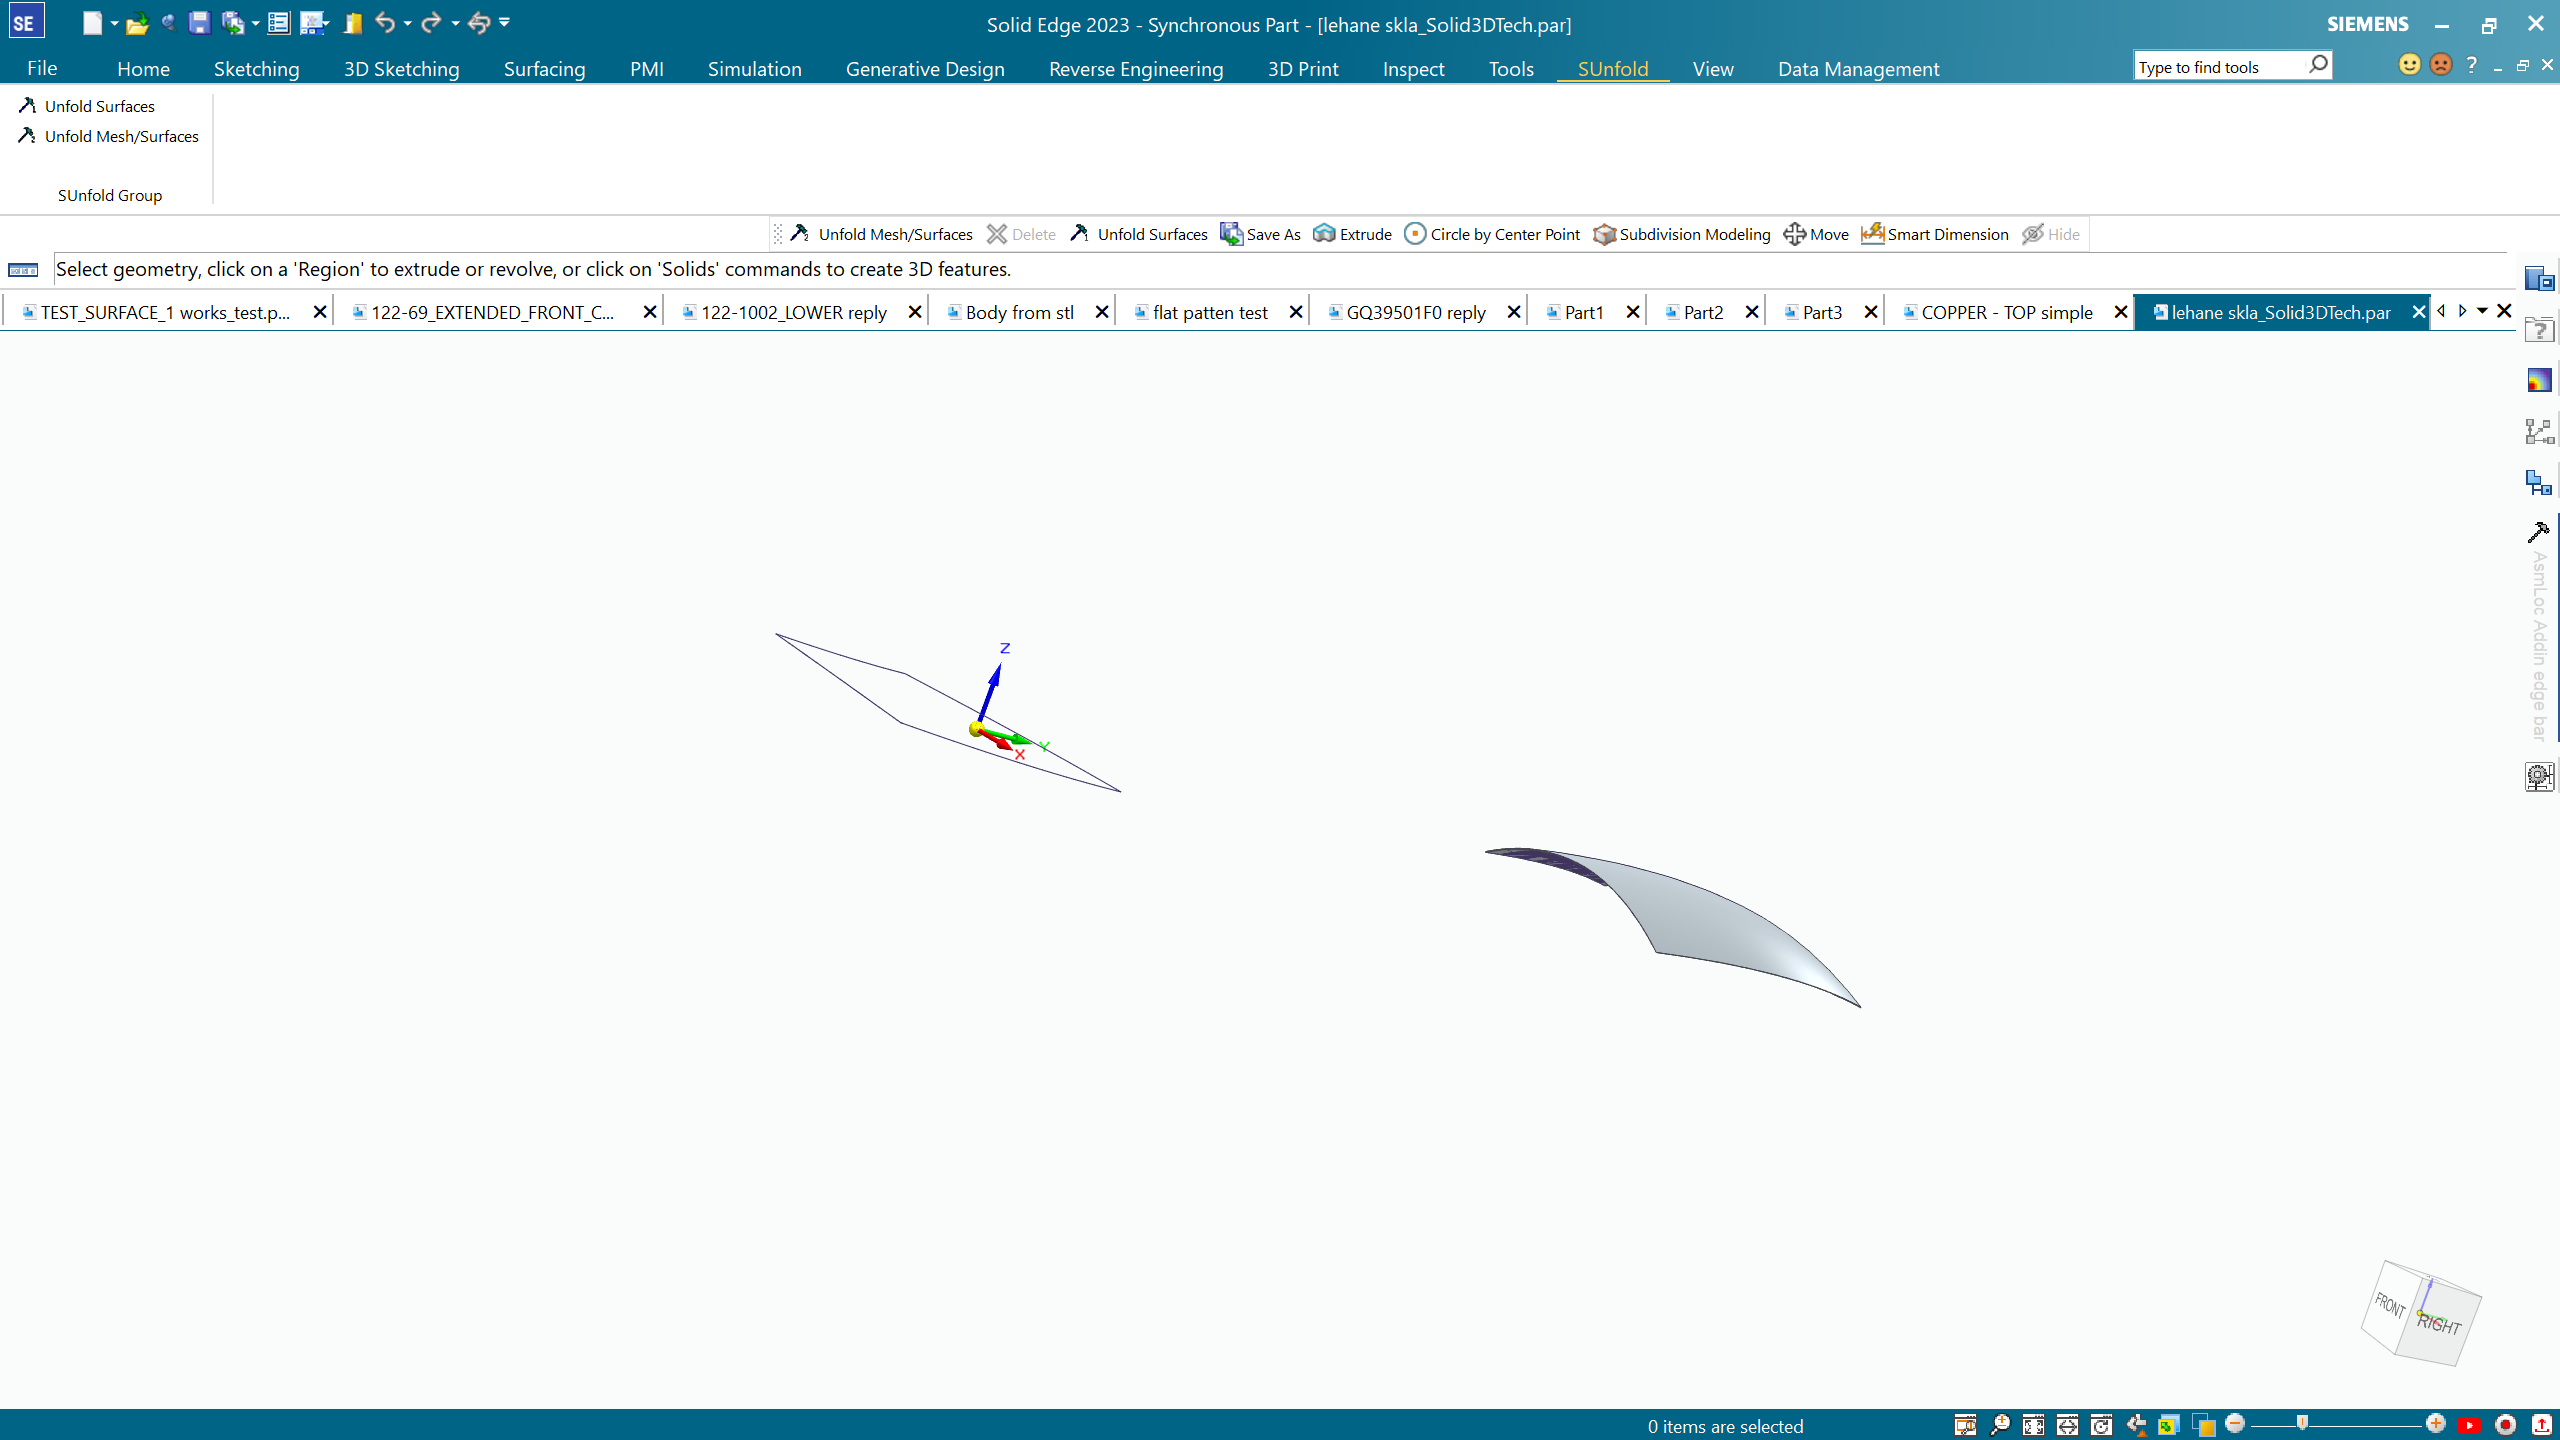Run Unfold Mesh/Surfaces from the quick toolbar
2560x1440 pixels.
(881, 234)
